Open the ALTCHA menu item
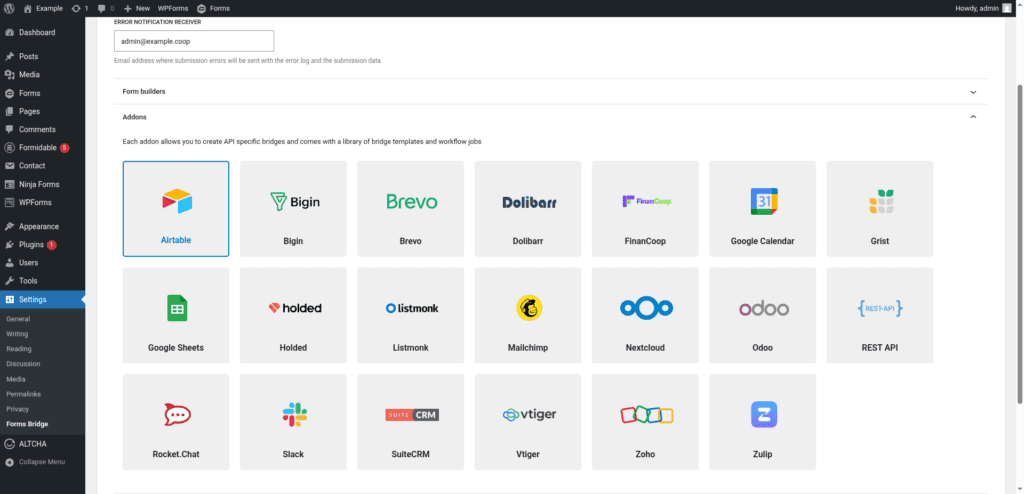 42,444
